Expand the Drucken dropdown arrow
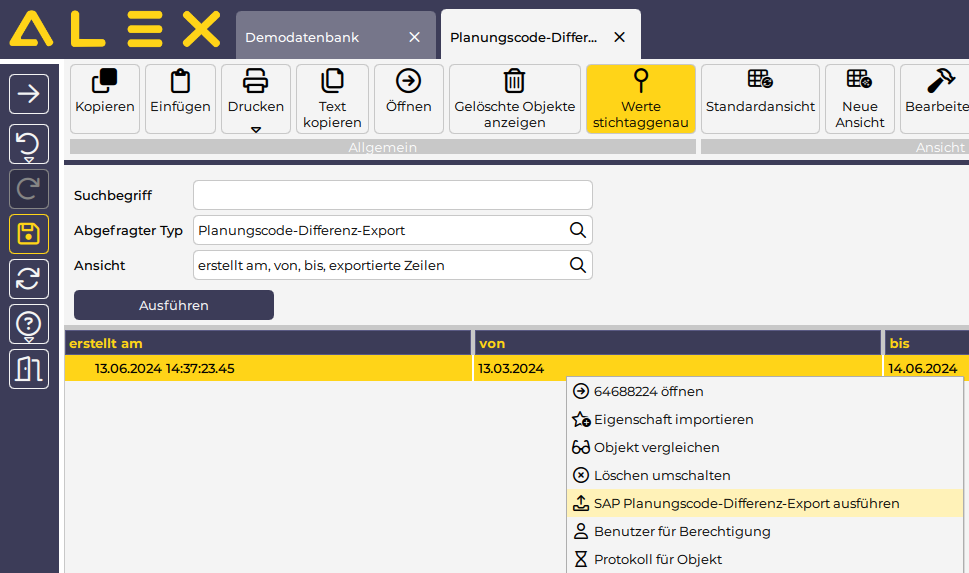969x573 pixels. click(x=256, y=129)
